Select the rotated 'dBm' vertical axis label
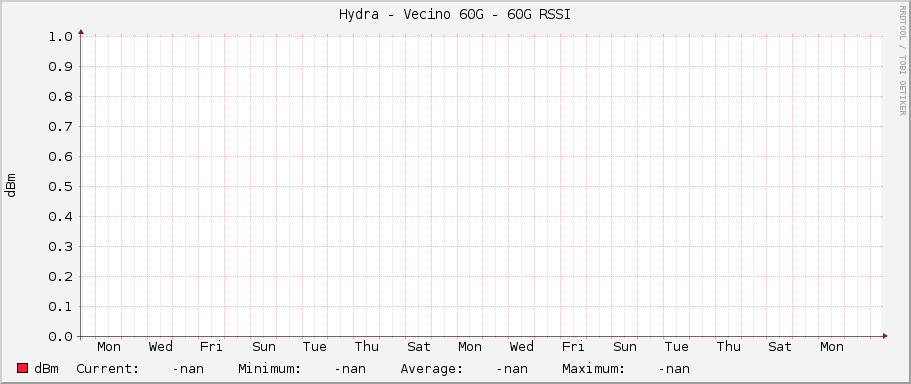Screen dimensions: 911x384 tap(11, 185)
